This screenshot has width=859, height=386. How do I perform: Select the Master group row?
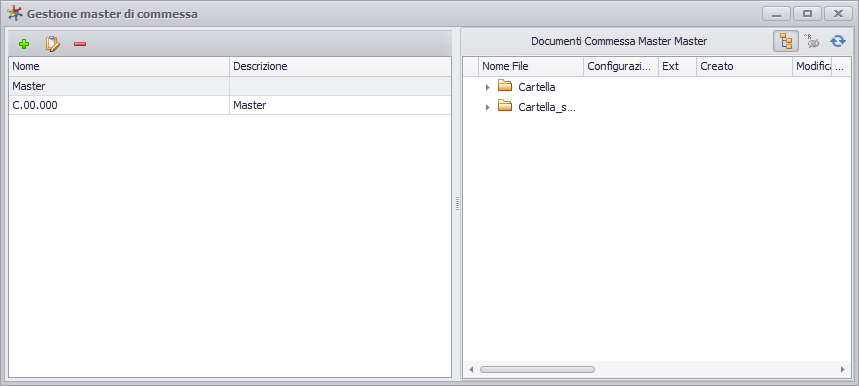point(230,86)
